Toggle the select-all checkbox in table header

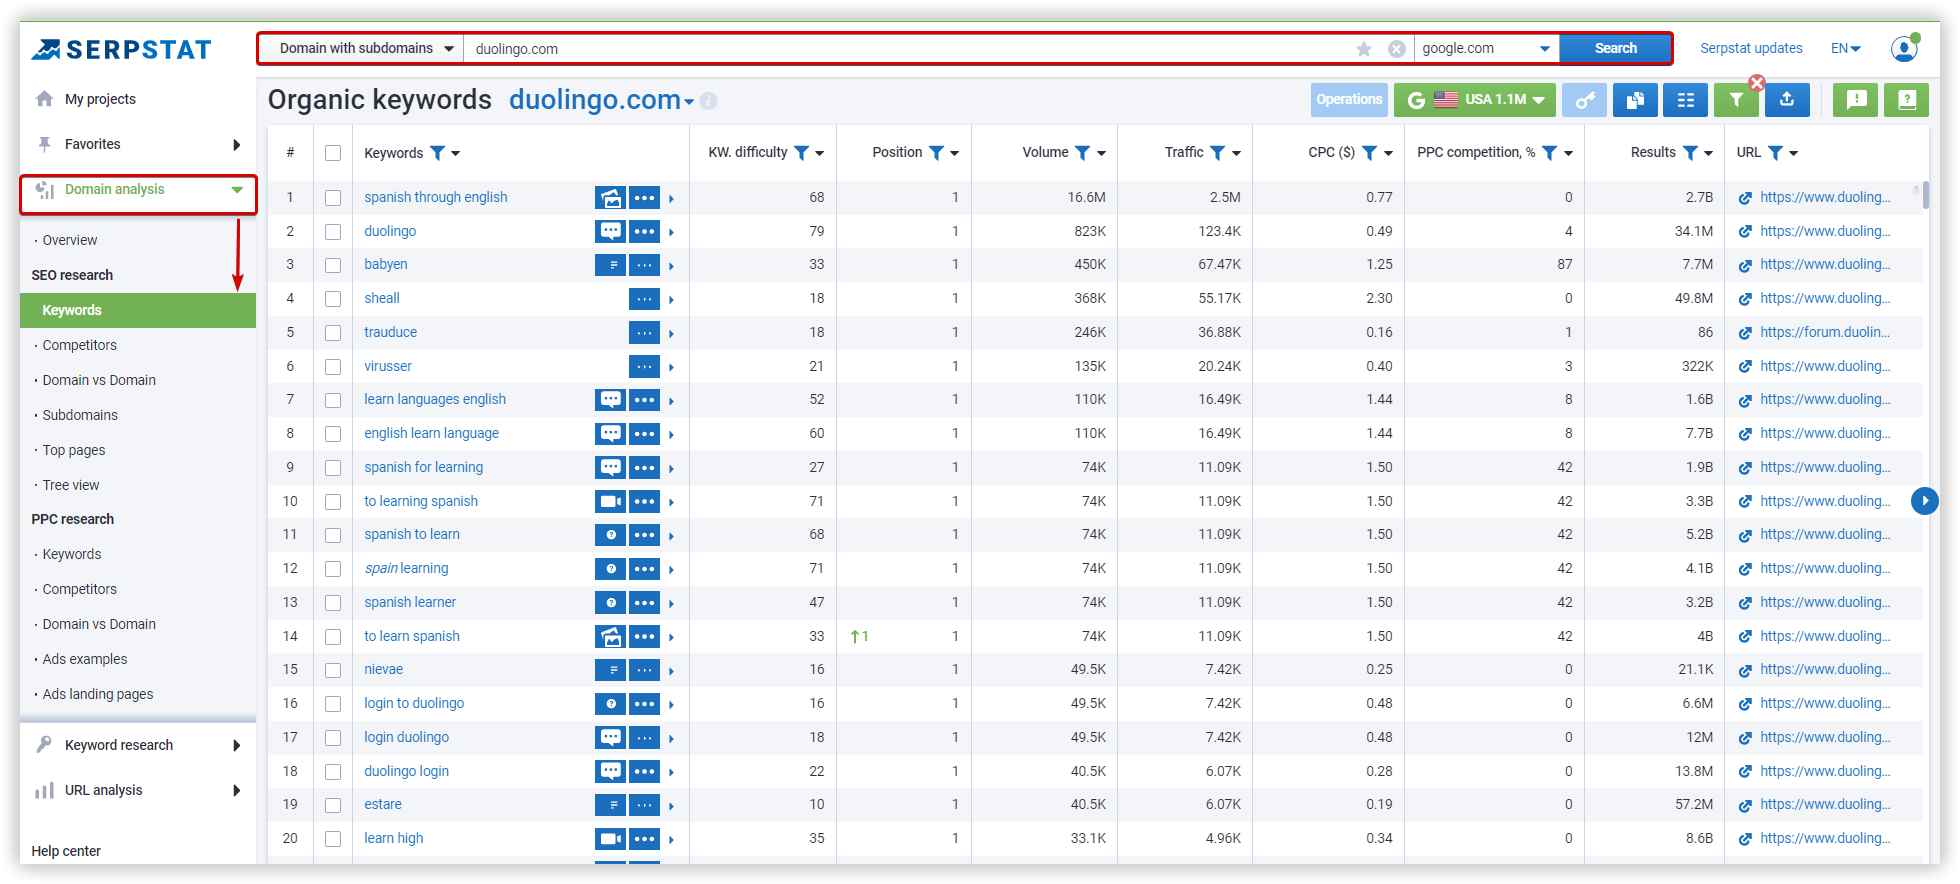(x=333, y=153)
